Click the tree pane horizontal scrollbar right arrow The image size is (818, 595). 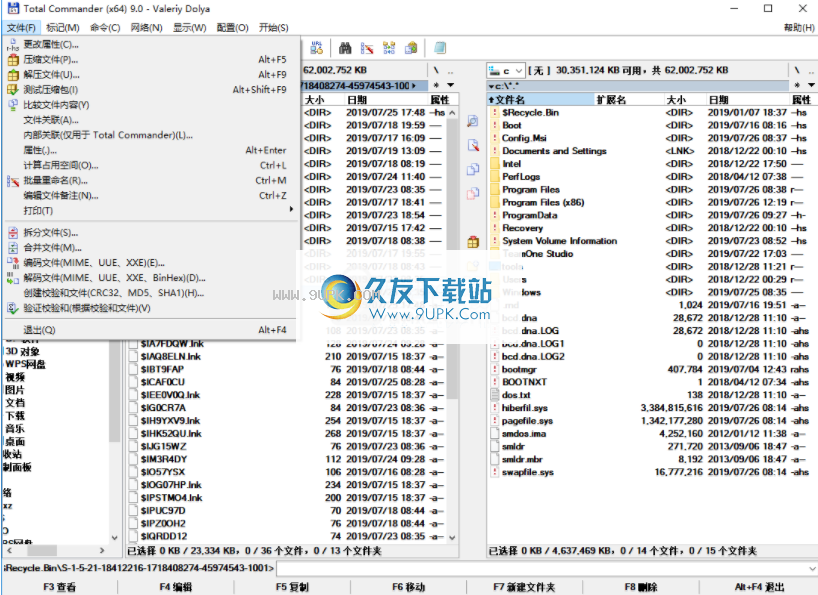[102, 550]
